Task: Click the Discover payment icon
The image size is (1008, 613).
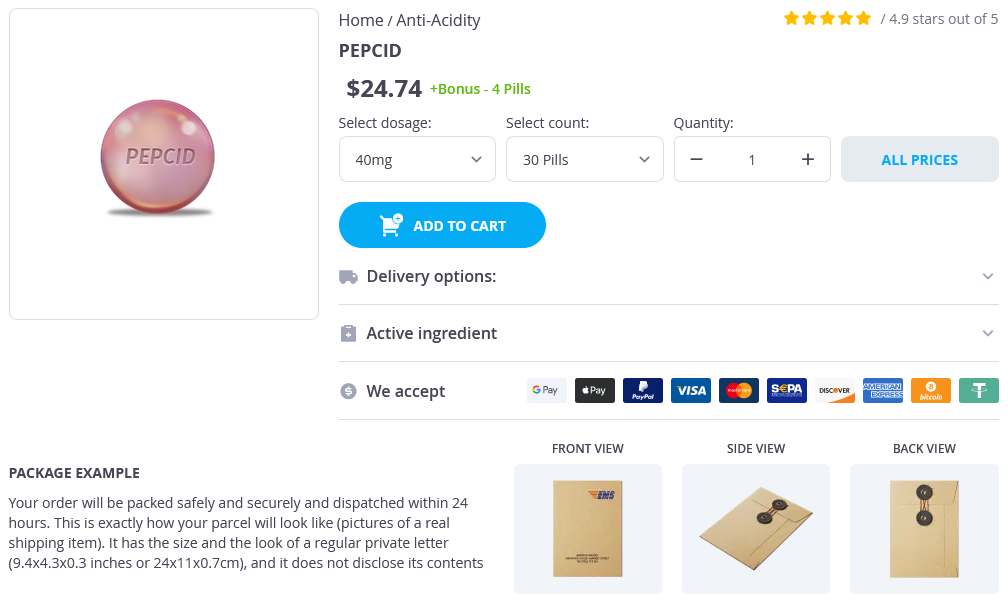Action: tap(835, 391)
